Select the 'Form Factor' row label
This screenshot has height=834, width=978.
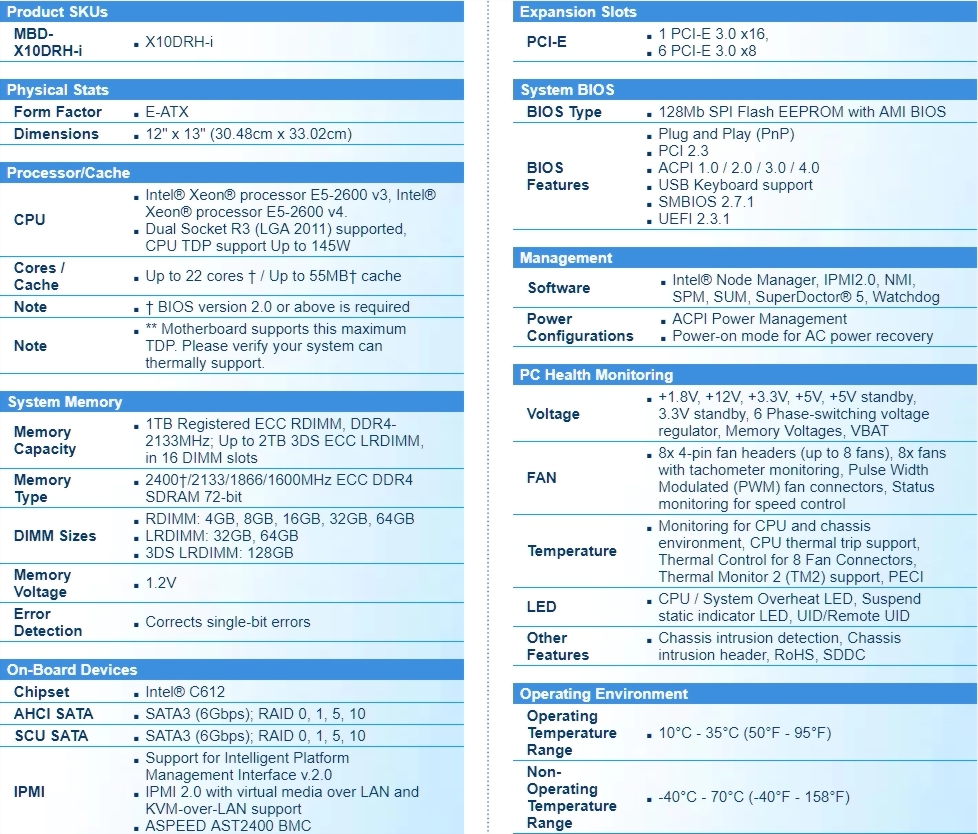pos(57,112)
